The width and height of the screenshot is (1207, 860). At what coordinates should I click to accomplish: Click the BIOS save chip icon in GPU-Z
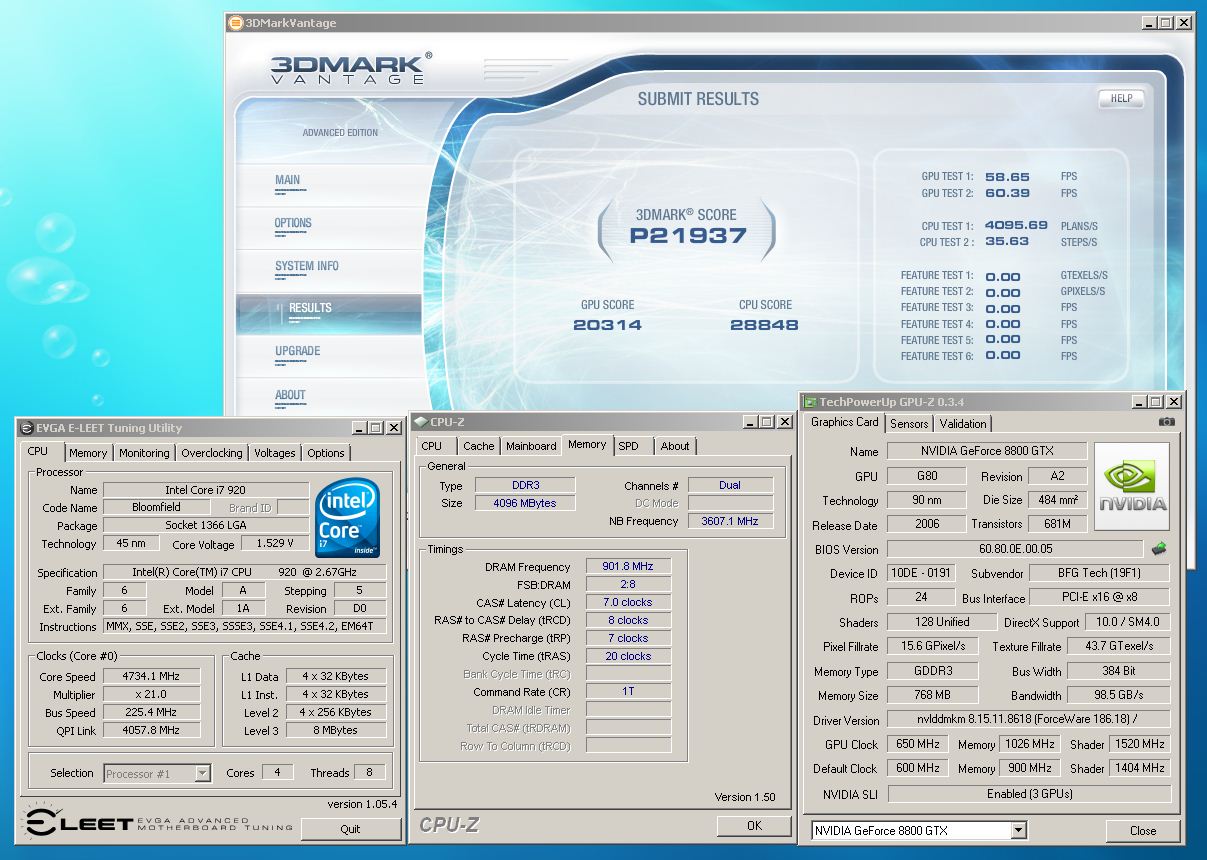click(x=1159, y=549)
